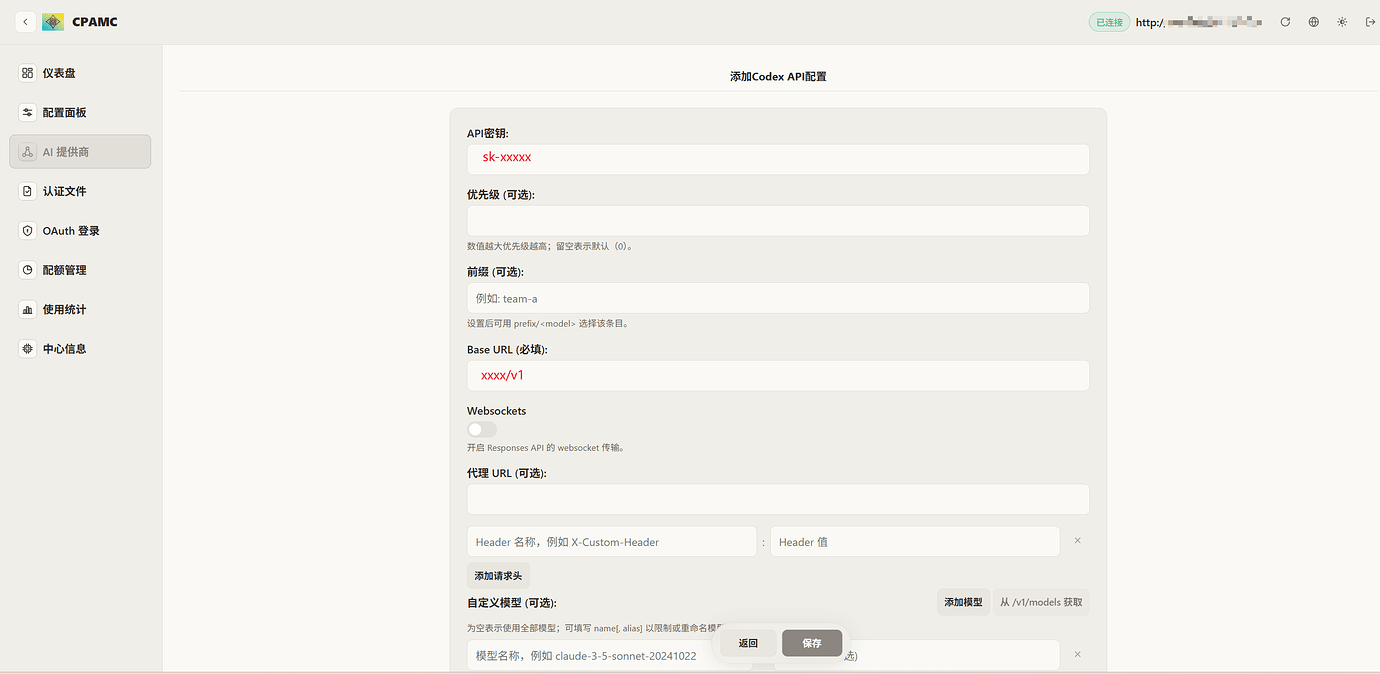1380x674 pixels.
Task: Open language globe icon
Action: click(1314, 22)
